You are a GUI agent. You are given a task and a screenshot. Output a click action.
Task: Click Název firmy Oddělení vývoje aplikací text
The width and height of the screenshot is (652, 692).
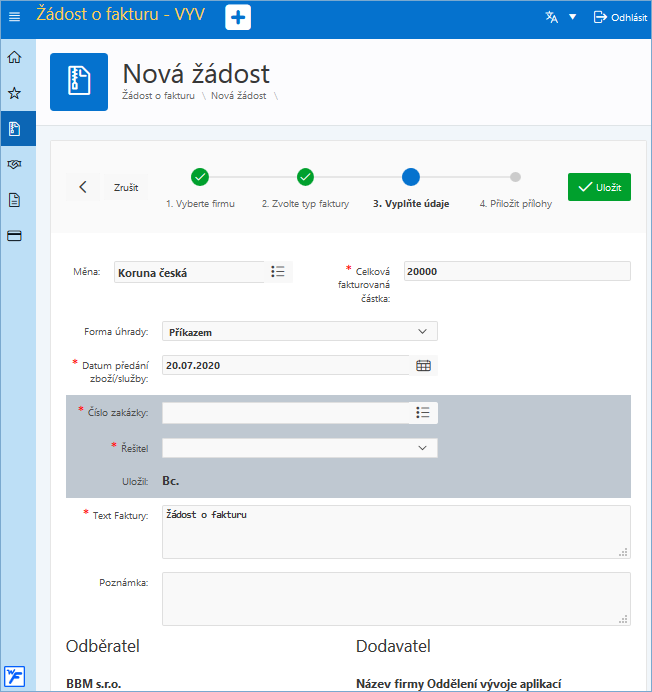click(x=459, y=684)
